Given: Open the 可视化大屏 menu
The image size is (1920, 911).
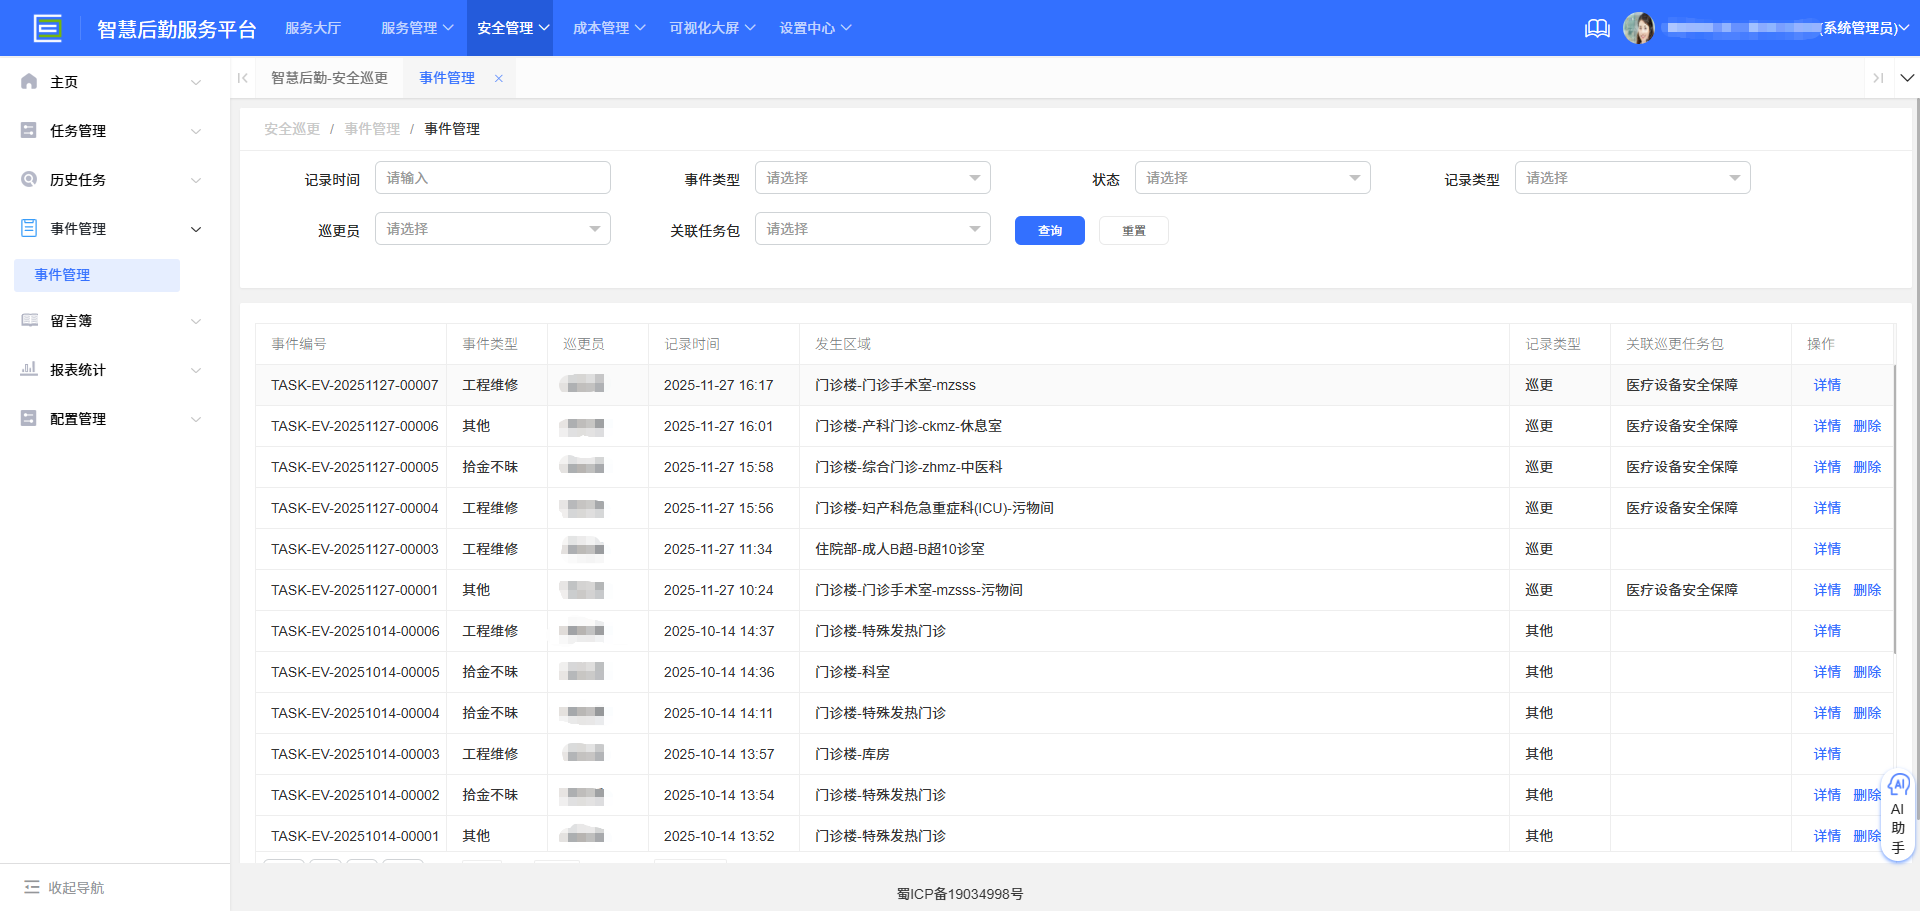Looking at the screenshot, I should pos(711,27).
